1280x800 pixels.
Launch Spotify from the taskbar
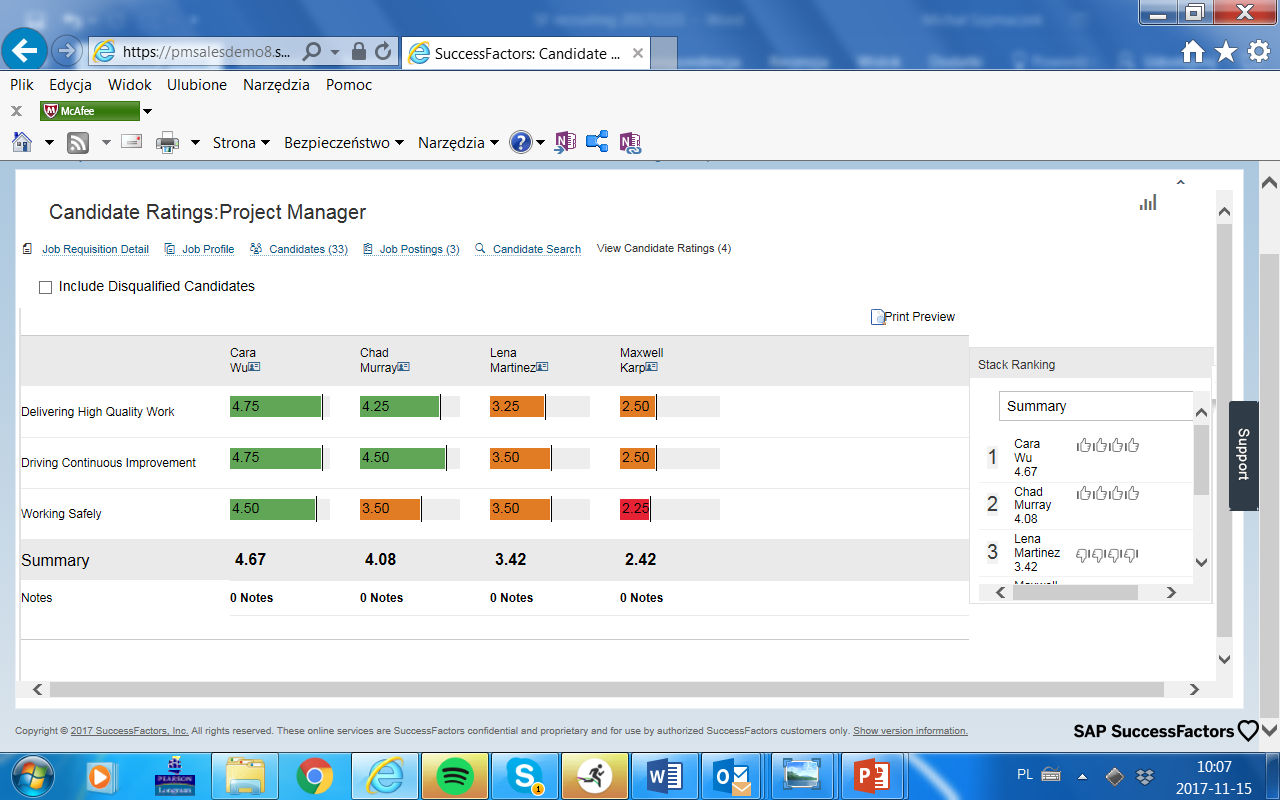point(455,776)
